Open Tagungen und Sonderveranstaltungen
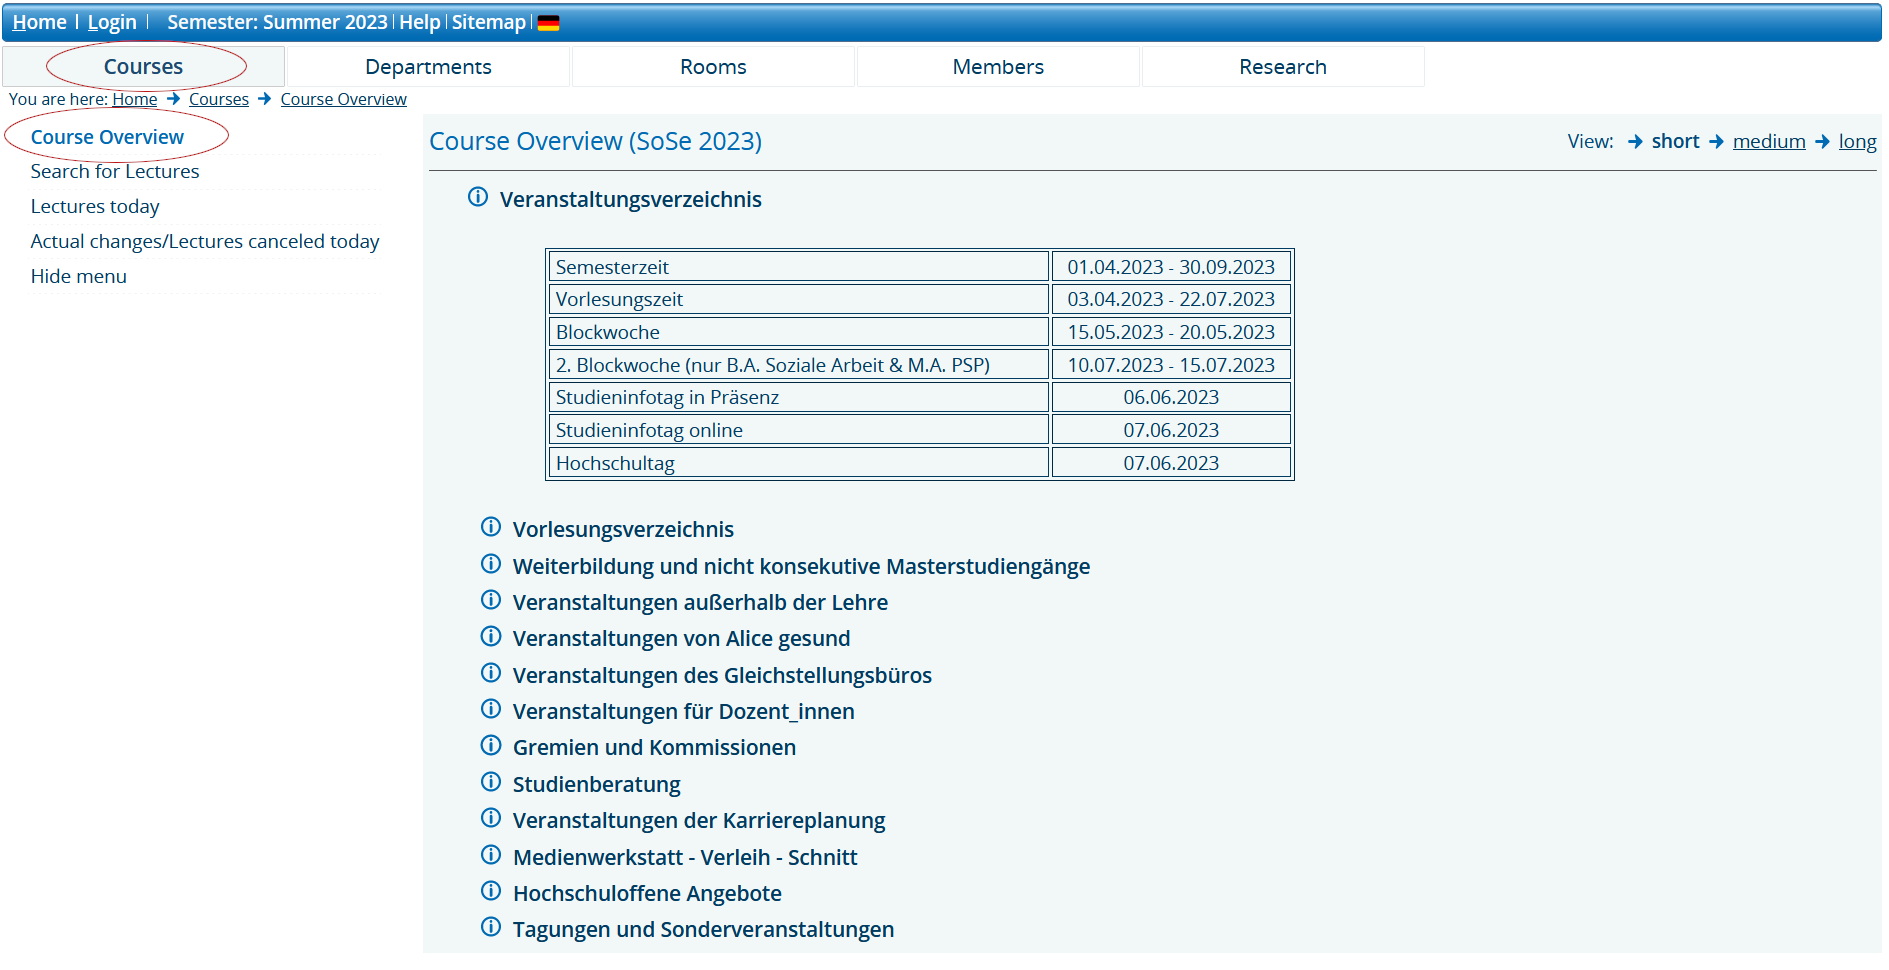The width and height of the screenshot is (1889, 970). 703,929
